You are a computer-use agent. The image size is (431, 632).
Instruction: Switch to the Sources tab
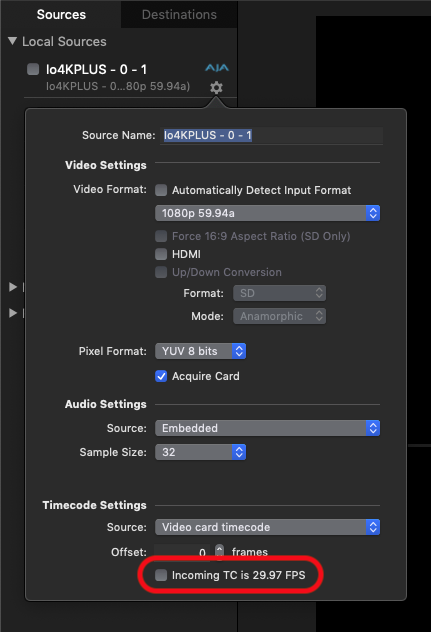(61, 15)
